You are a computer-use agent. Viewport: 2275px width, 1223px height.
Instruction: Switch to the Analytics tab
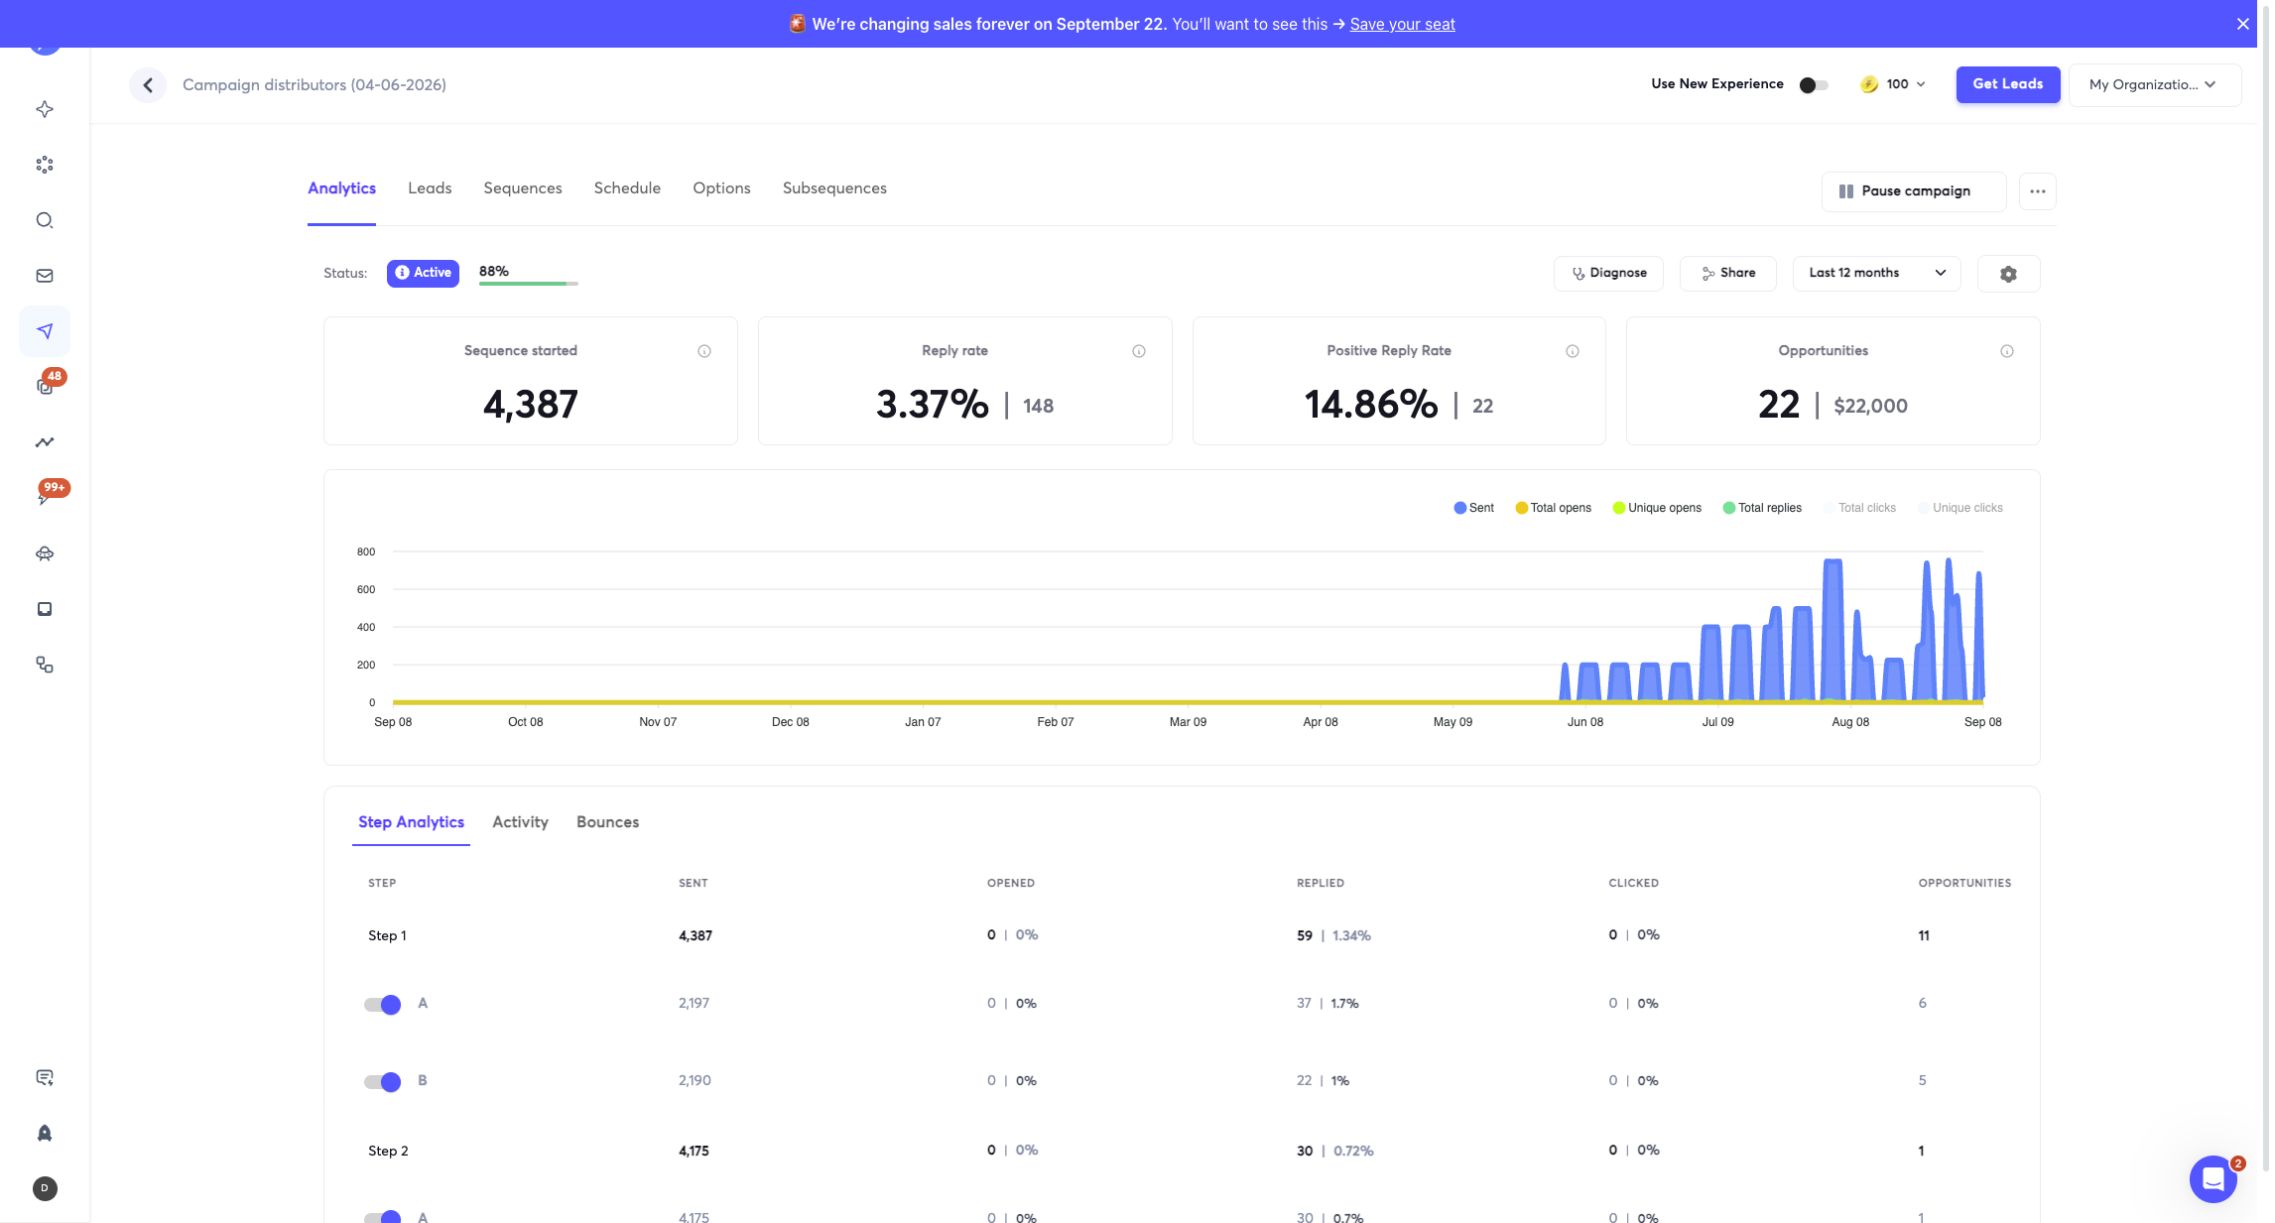[x=341, y=189]
